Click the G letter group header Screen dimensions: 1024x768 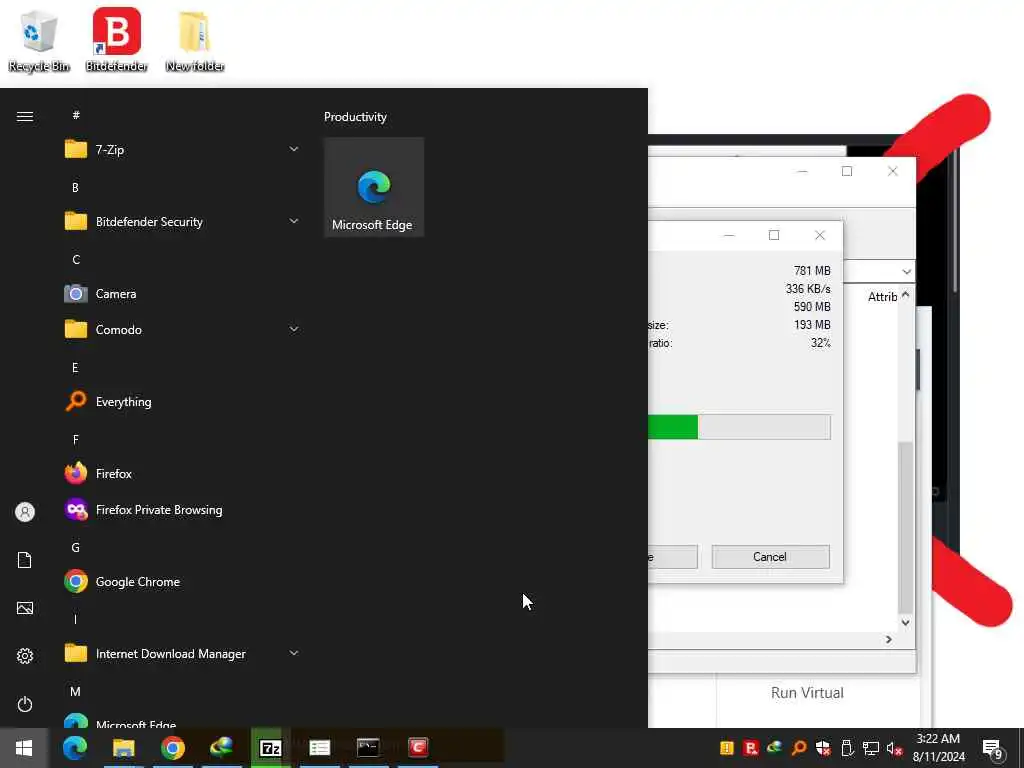pos(76,547)
